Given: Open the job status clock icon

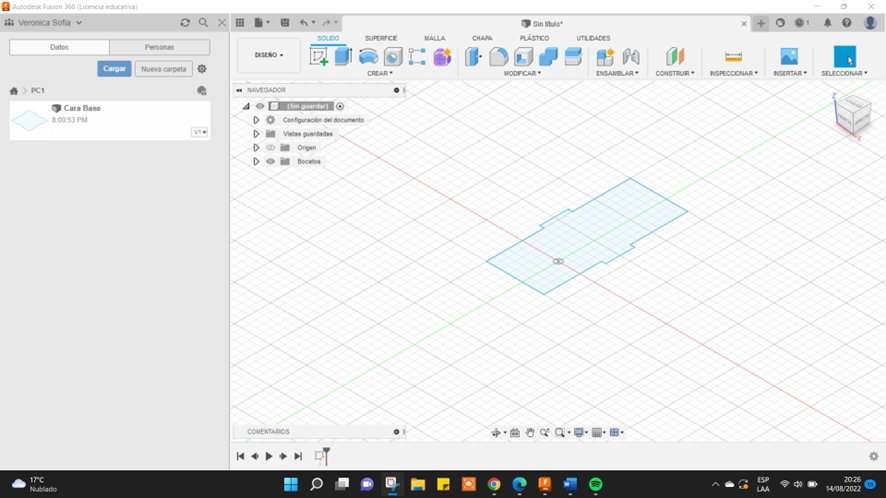Looking at the screenshot, I should tap(801, 23).
